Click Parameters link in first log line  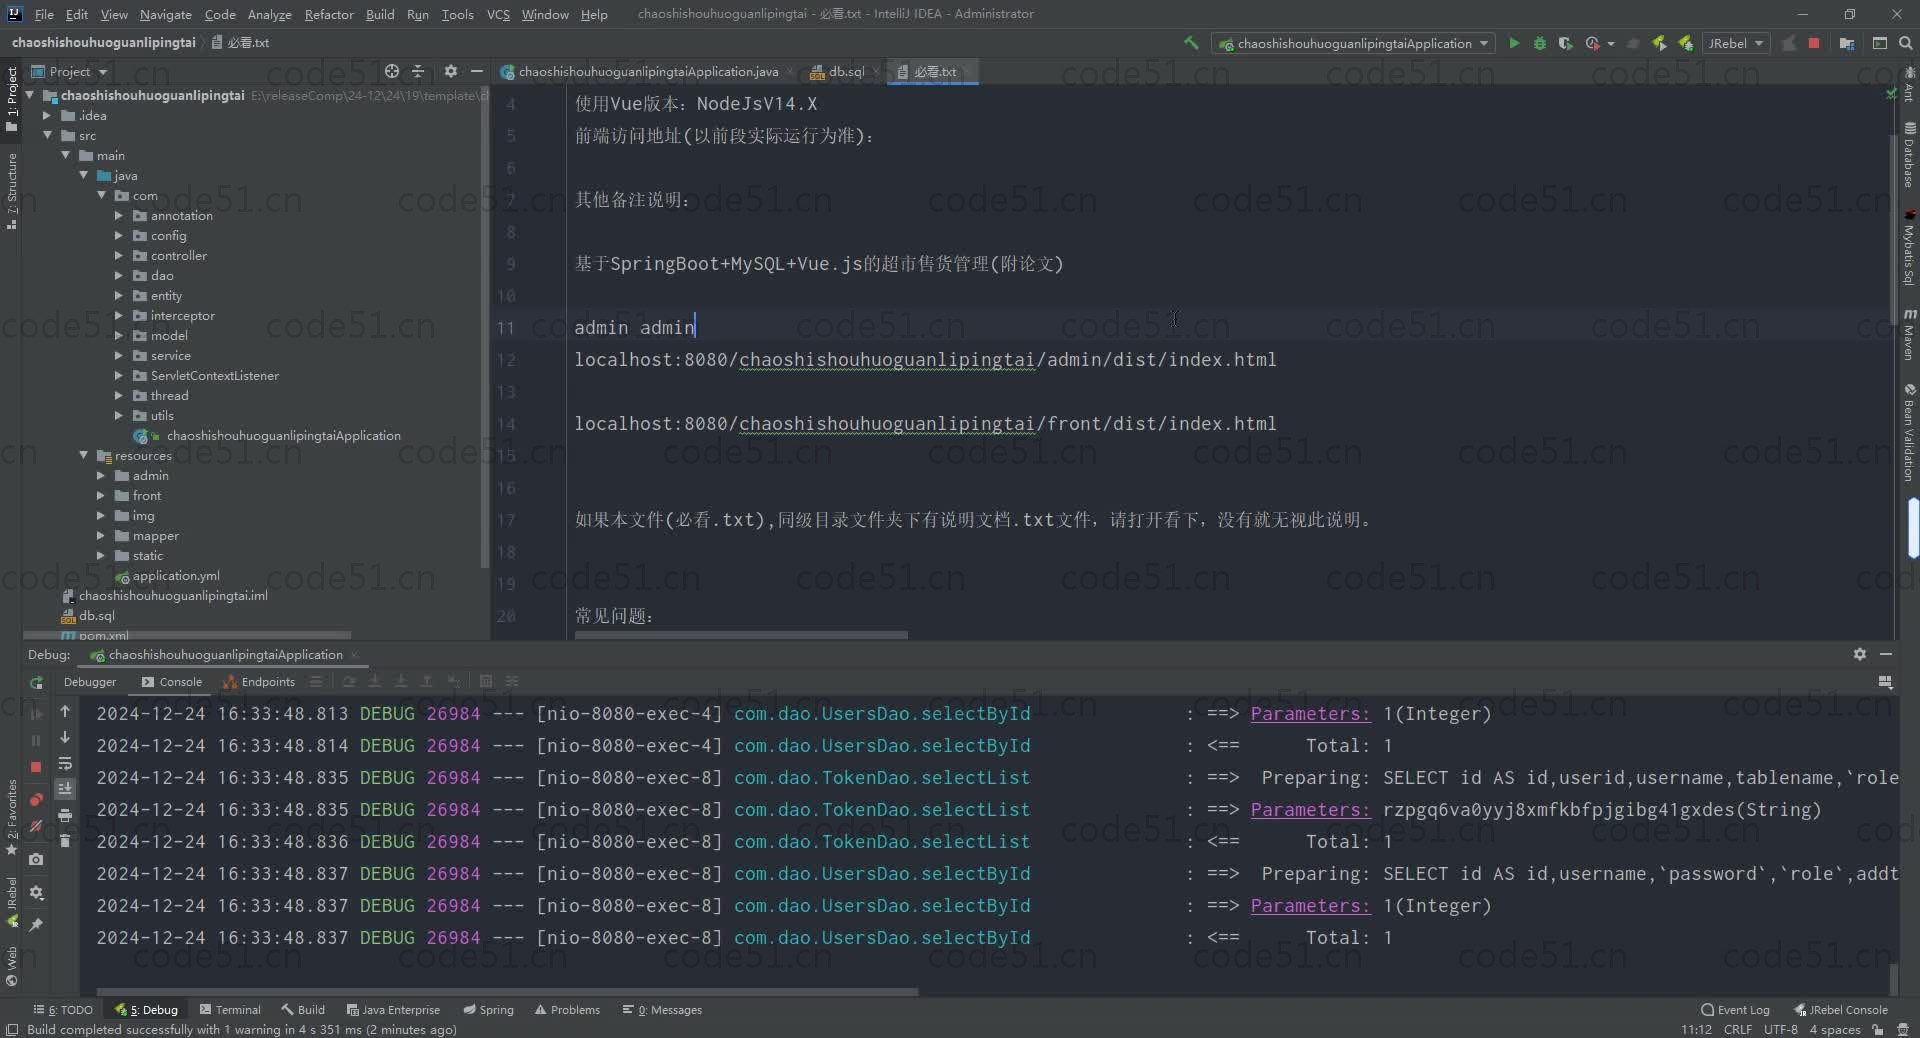pyautogui.click(x=1310, y=714)
